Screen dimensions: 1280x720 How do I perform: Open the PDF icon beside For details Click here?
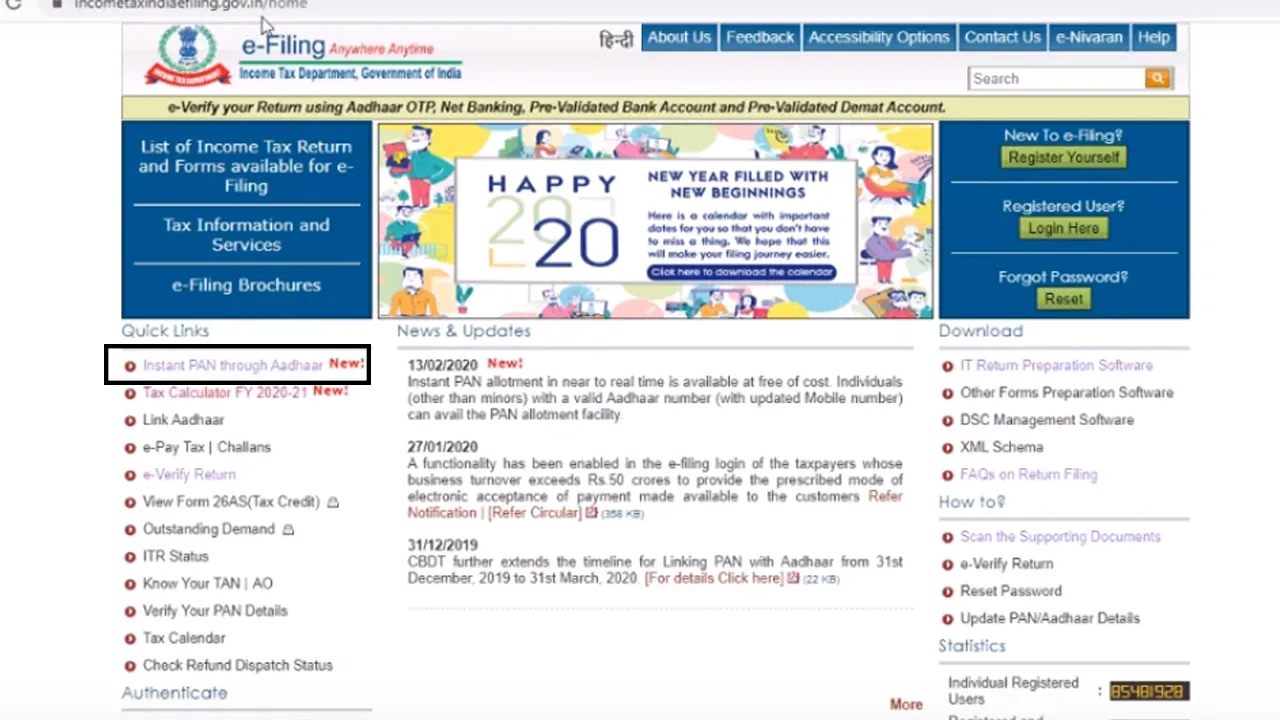point(794,578)
